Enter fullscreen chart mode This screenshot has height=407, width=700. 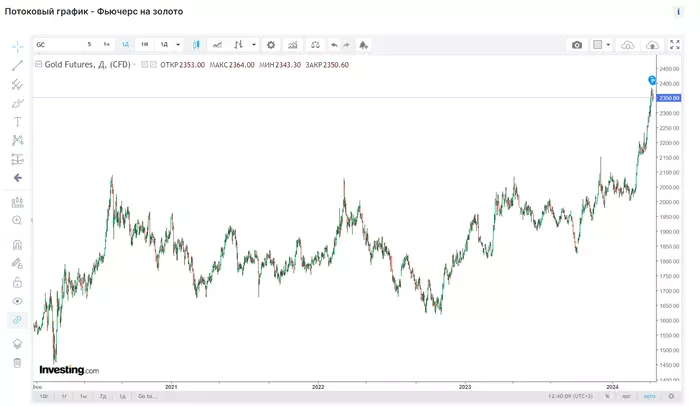click(675, 45)
